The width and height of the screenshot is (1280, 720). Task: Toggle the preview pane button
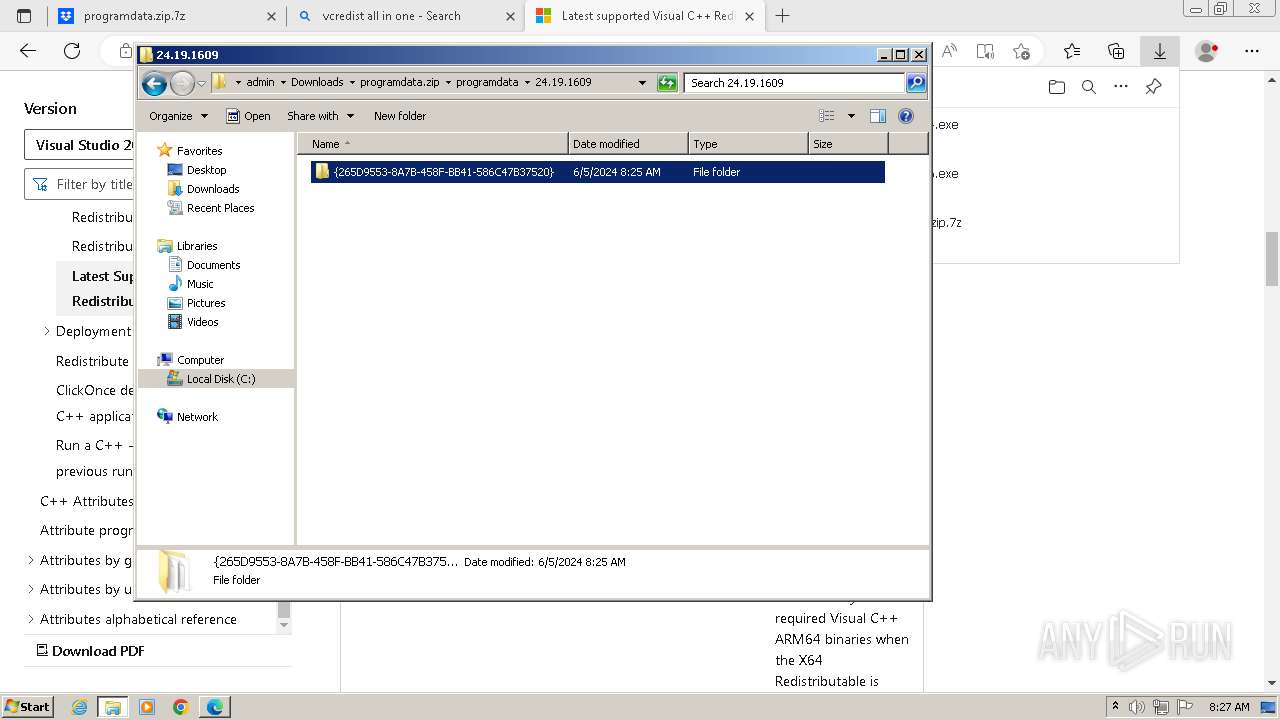click(878, 116)
